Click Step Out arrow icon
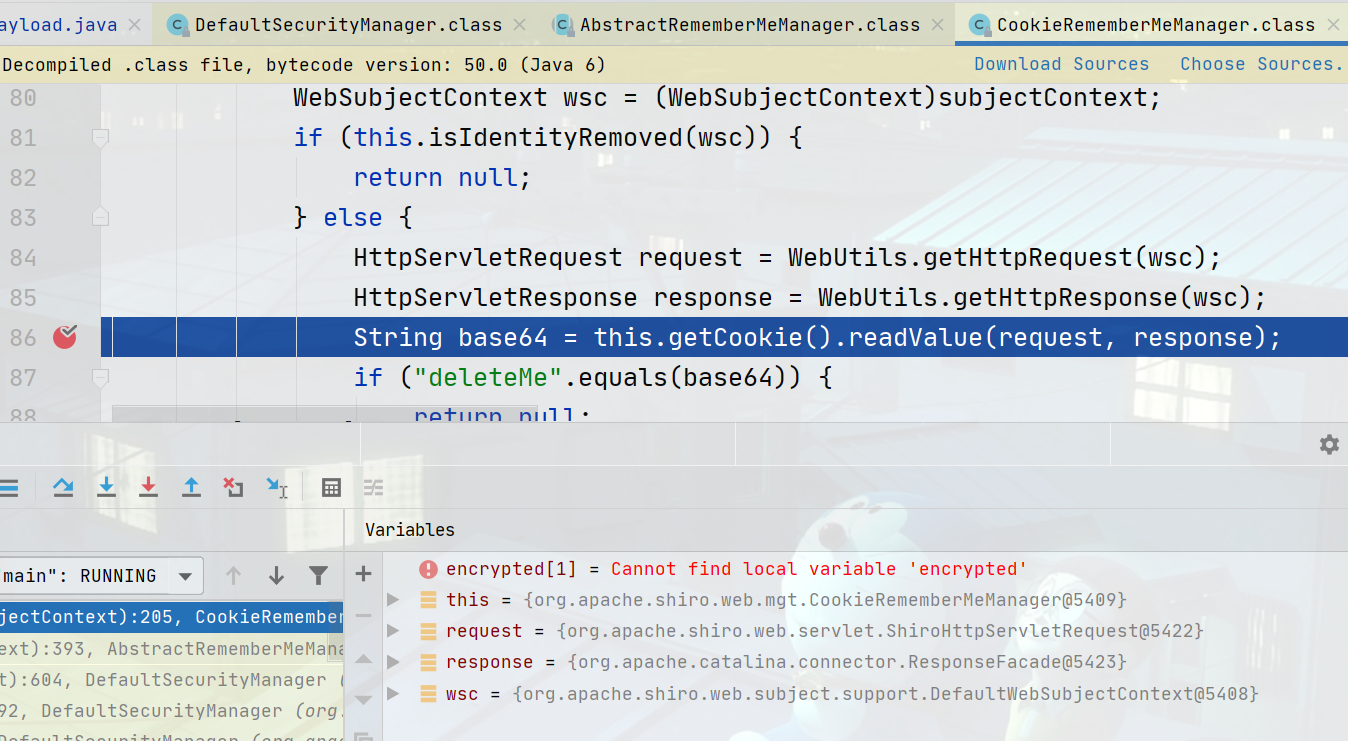The height and width of the screenshot is (741, 1348). tap(191, 487)
